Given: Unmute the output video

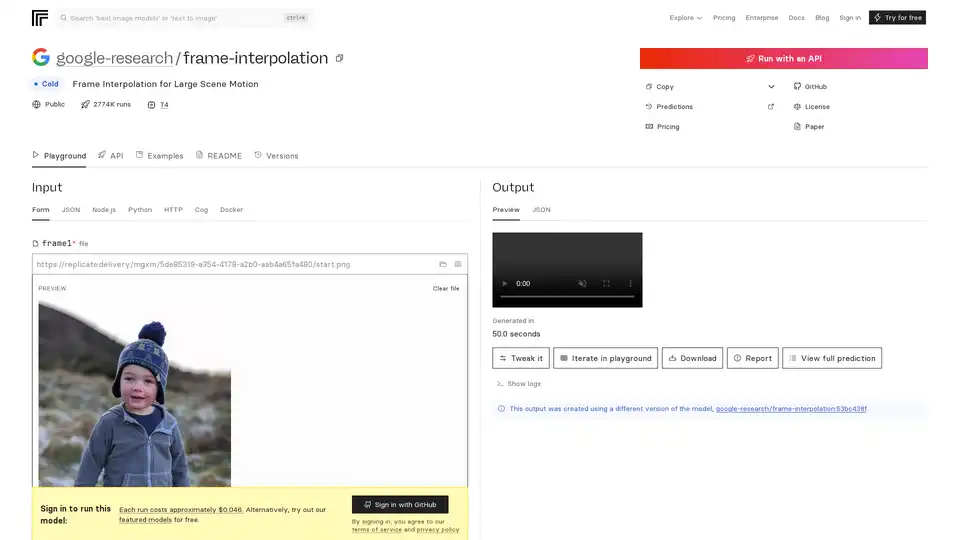Looking at the screenshot, I should click(582, 284).
